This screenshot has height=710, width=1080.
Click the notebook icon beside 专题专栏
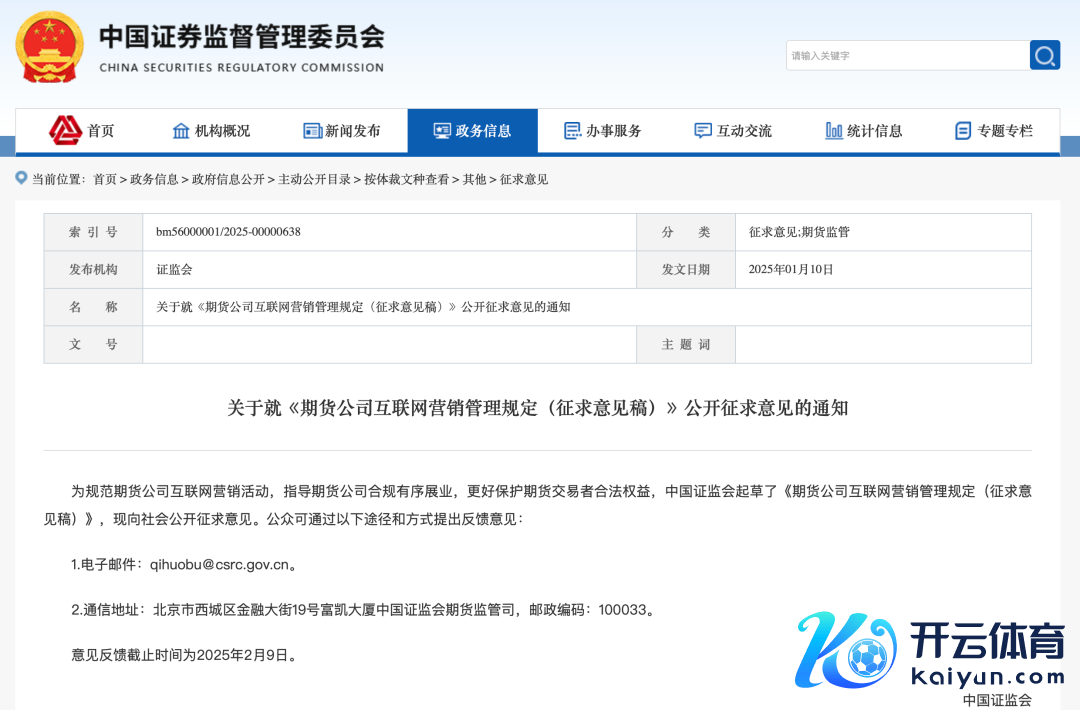963,131
